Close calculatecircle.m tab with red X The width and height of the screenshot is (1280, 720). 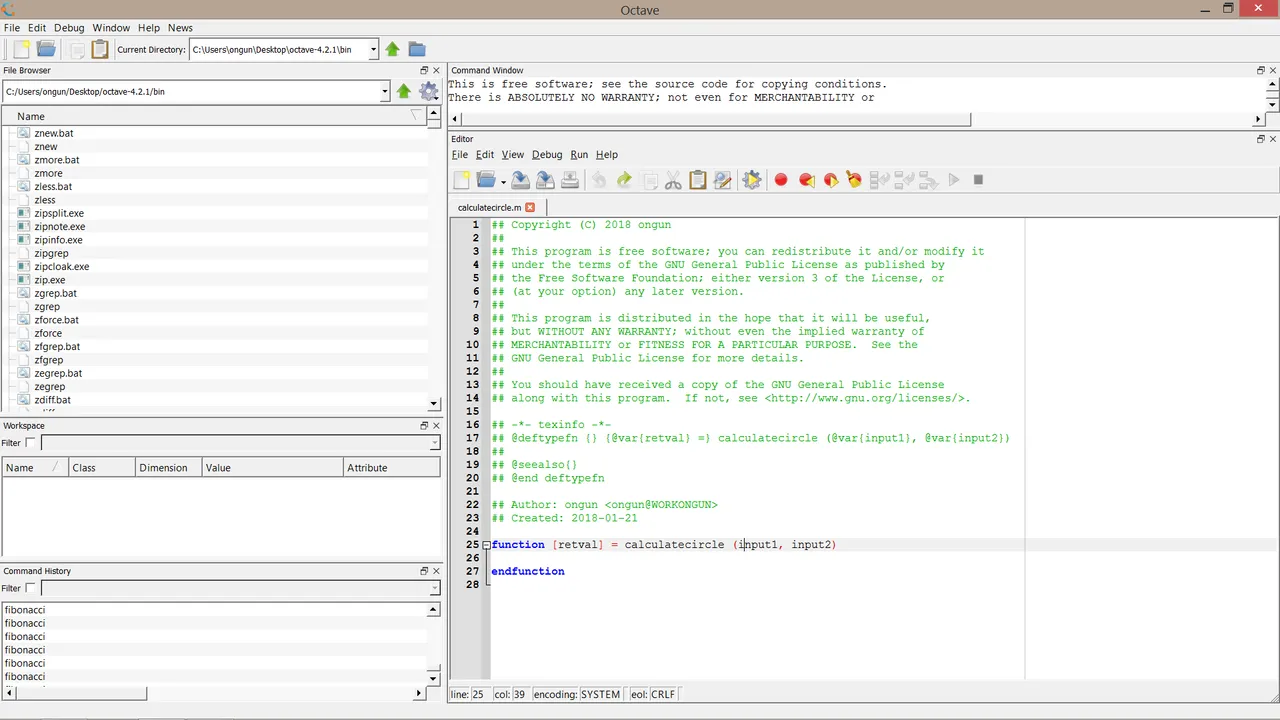pos(530,207)
